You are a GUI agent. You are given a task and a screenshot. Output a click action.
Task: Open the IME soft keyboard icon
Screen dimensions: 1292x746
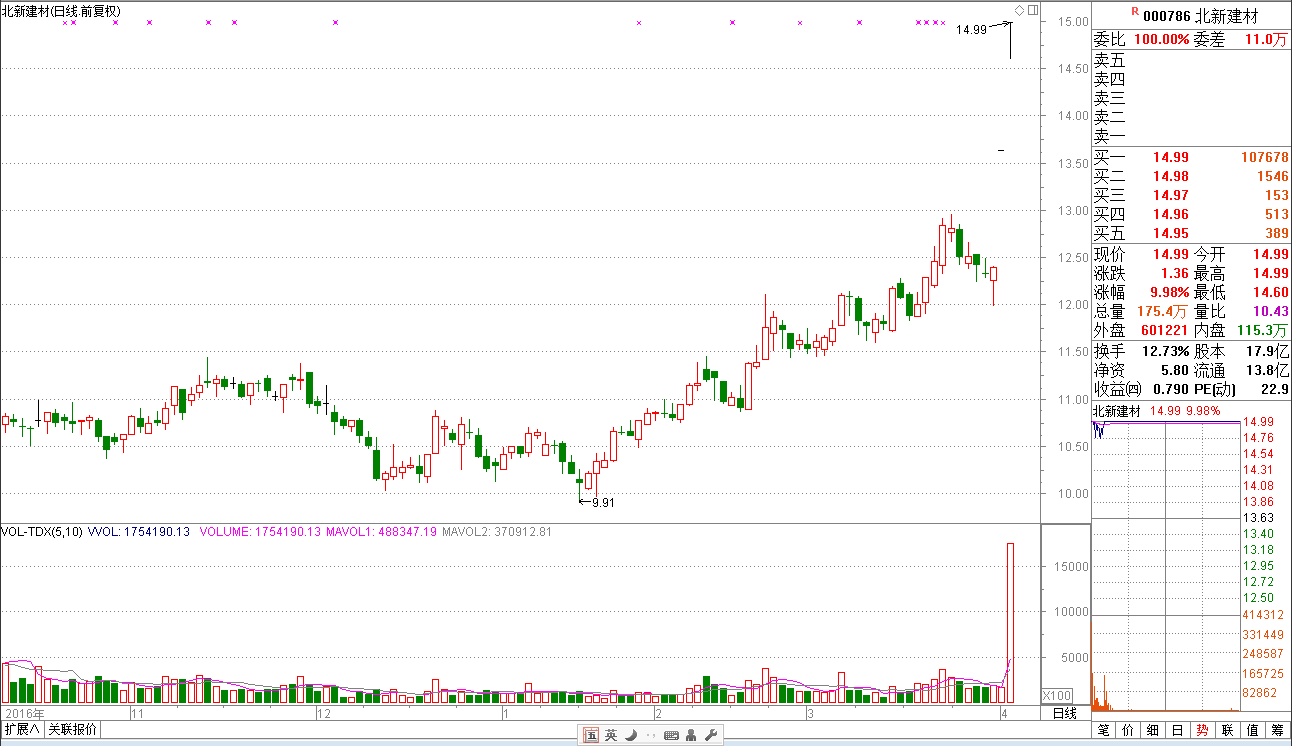coord(670,736)
